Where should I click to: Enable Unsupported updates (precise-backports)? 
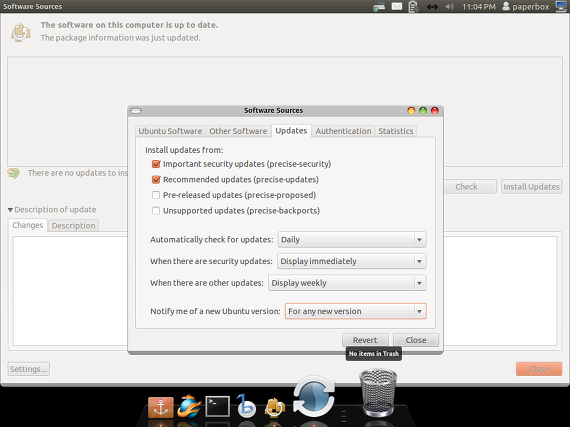(x=156, y=211)
